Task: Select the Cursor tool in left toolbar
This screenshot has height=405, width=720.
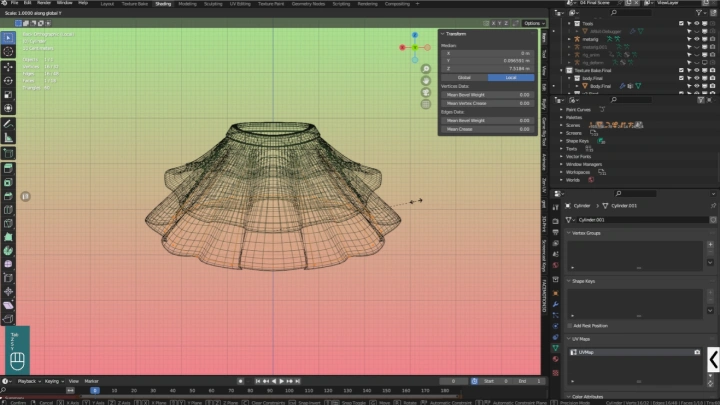Action: pyautogui.click(x=8, y=51)
